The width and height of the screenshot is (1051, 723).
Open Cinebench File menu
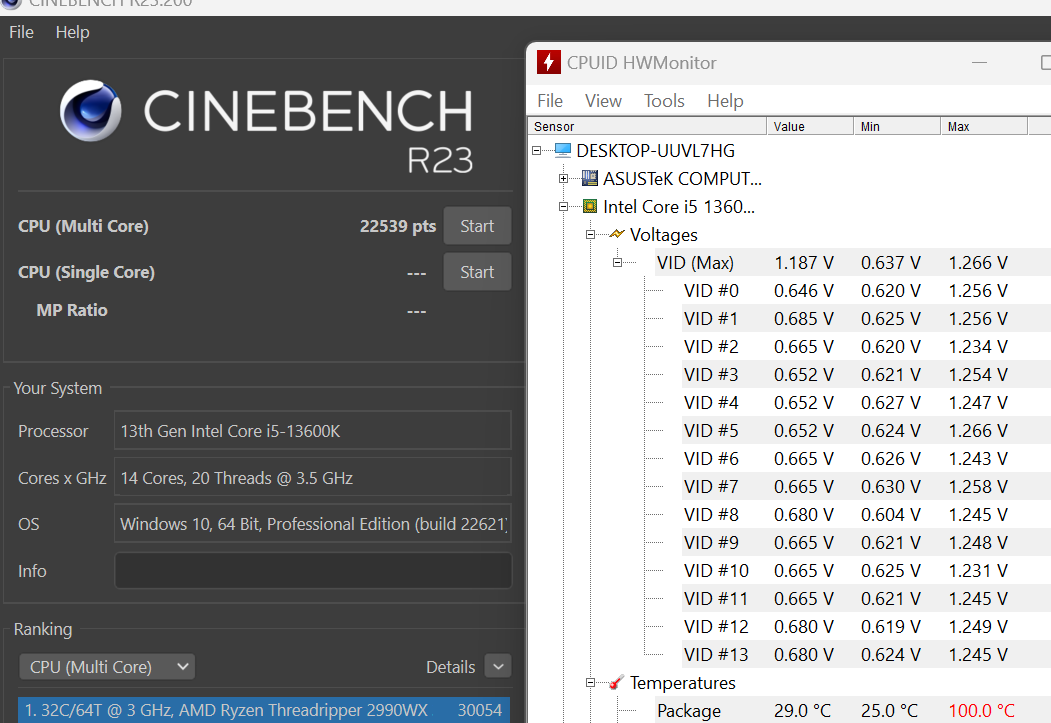point(21,32)
